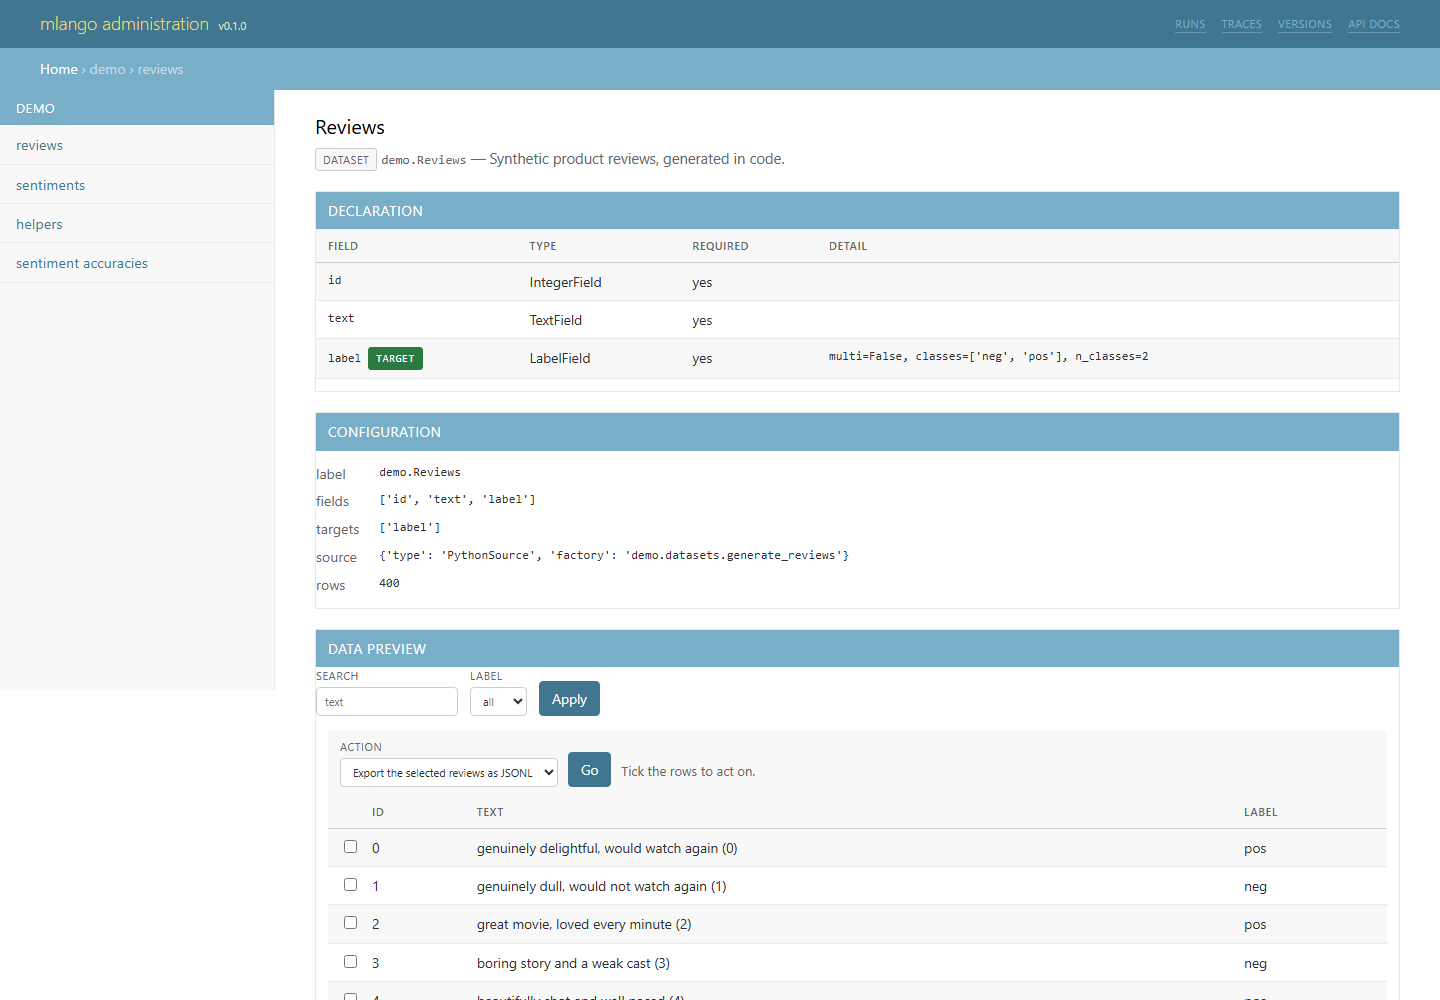Tick the checkbox for row ID 0
Viewport: 1440px width, 1000px height.
click(x=350, y=846)
